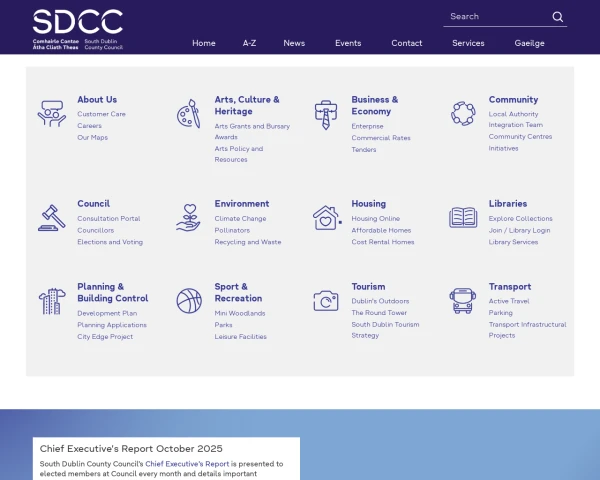Click the Planning buildings icon

(52, 301)
